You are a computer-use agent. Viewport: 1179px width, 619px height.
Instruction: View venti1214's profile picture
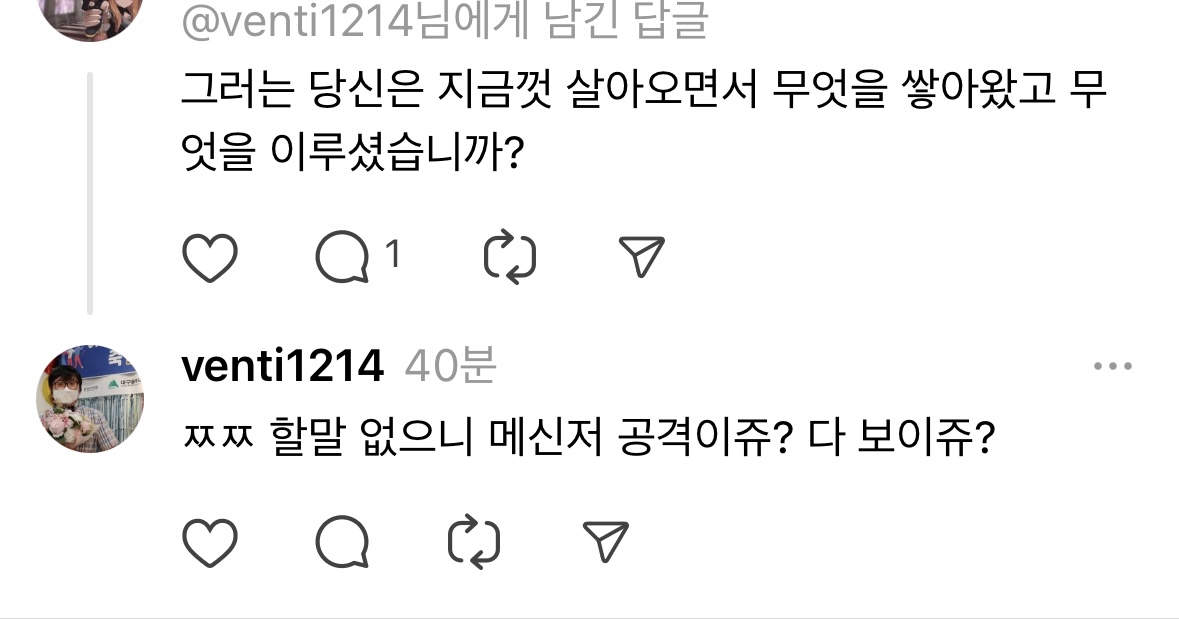coord(90,399)
